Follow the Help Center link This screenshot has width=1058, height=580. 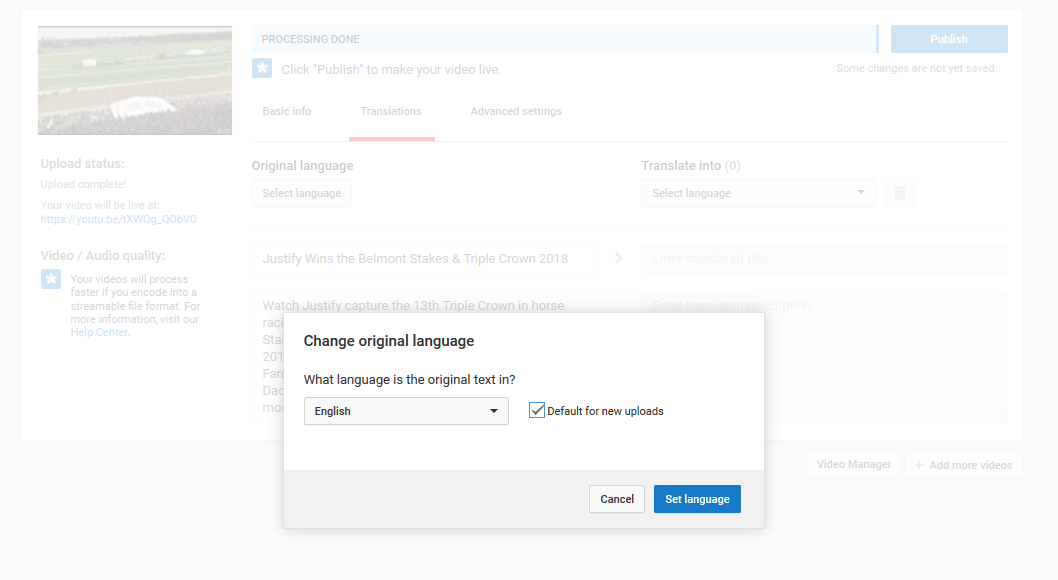(x=99, y=332)
